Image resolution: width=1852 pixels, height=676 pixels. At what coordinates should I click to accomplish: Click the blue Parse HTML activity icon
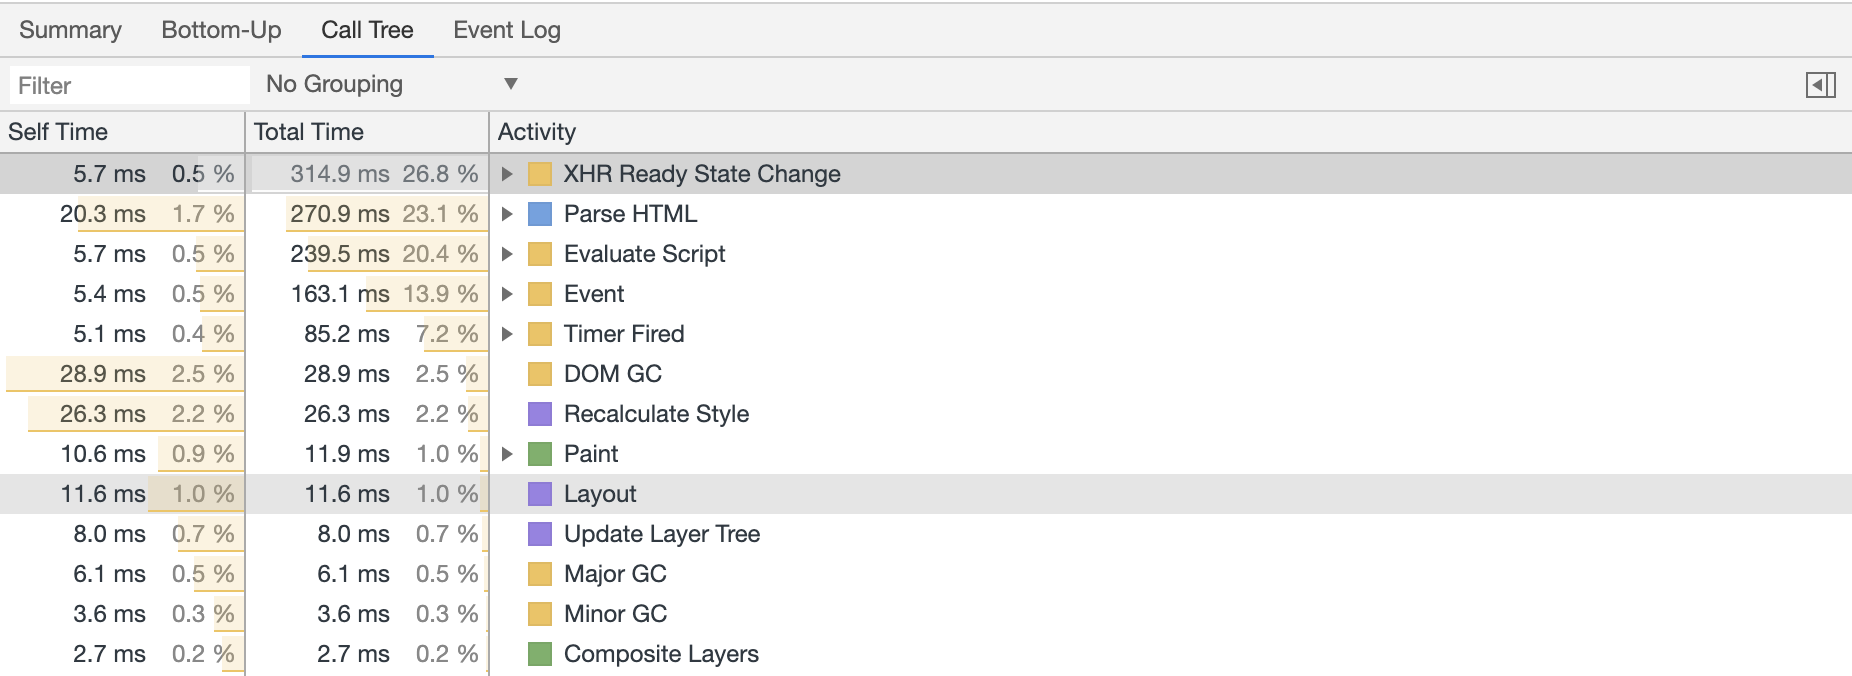click(540, 213)
